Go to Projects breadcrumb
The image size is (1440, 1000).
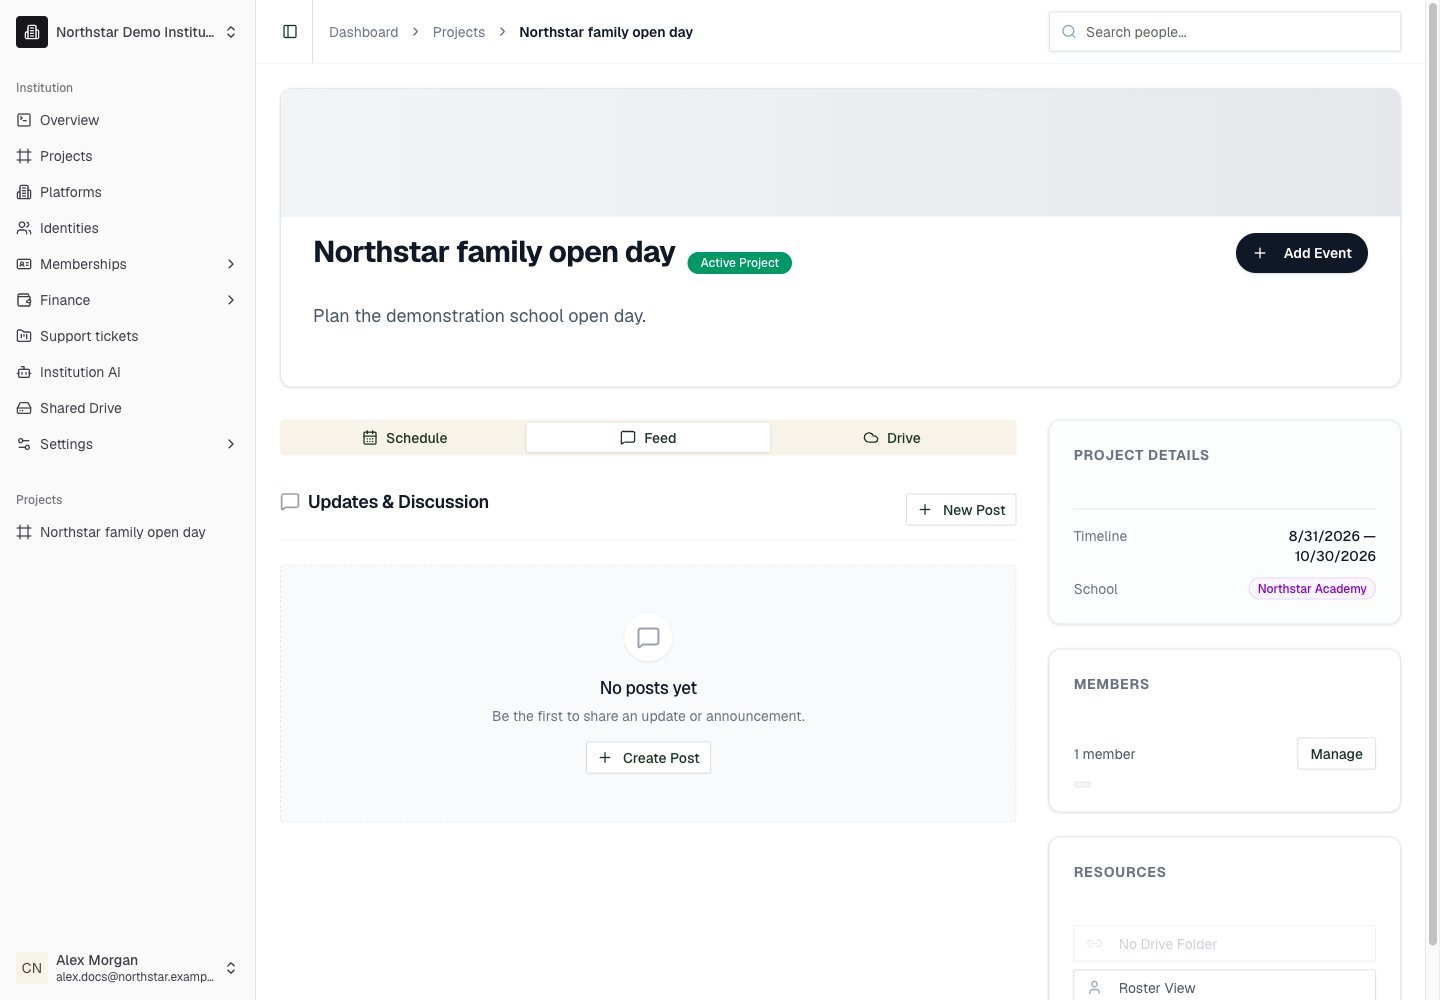458,32
